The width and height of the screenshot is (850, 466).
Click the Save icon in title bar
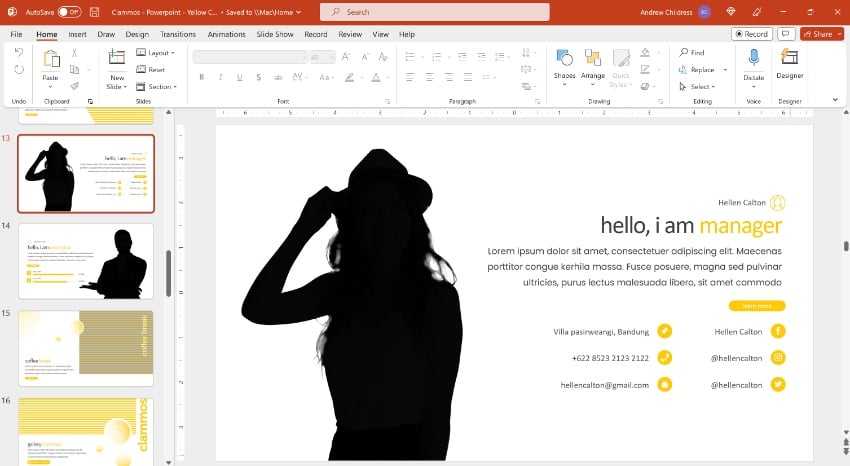tap(94, 12)
